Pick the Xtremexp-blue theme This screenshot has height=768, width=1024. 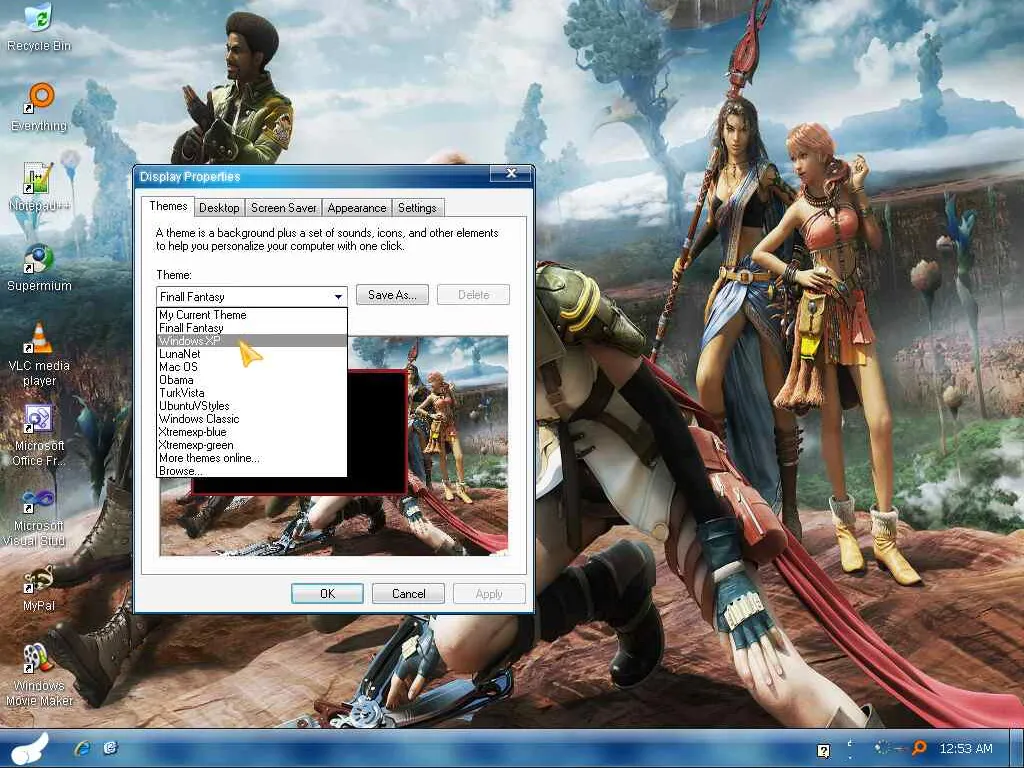point(251,432)
